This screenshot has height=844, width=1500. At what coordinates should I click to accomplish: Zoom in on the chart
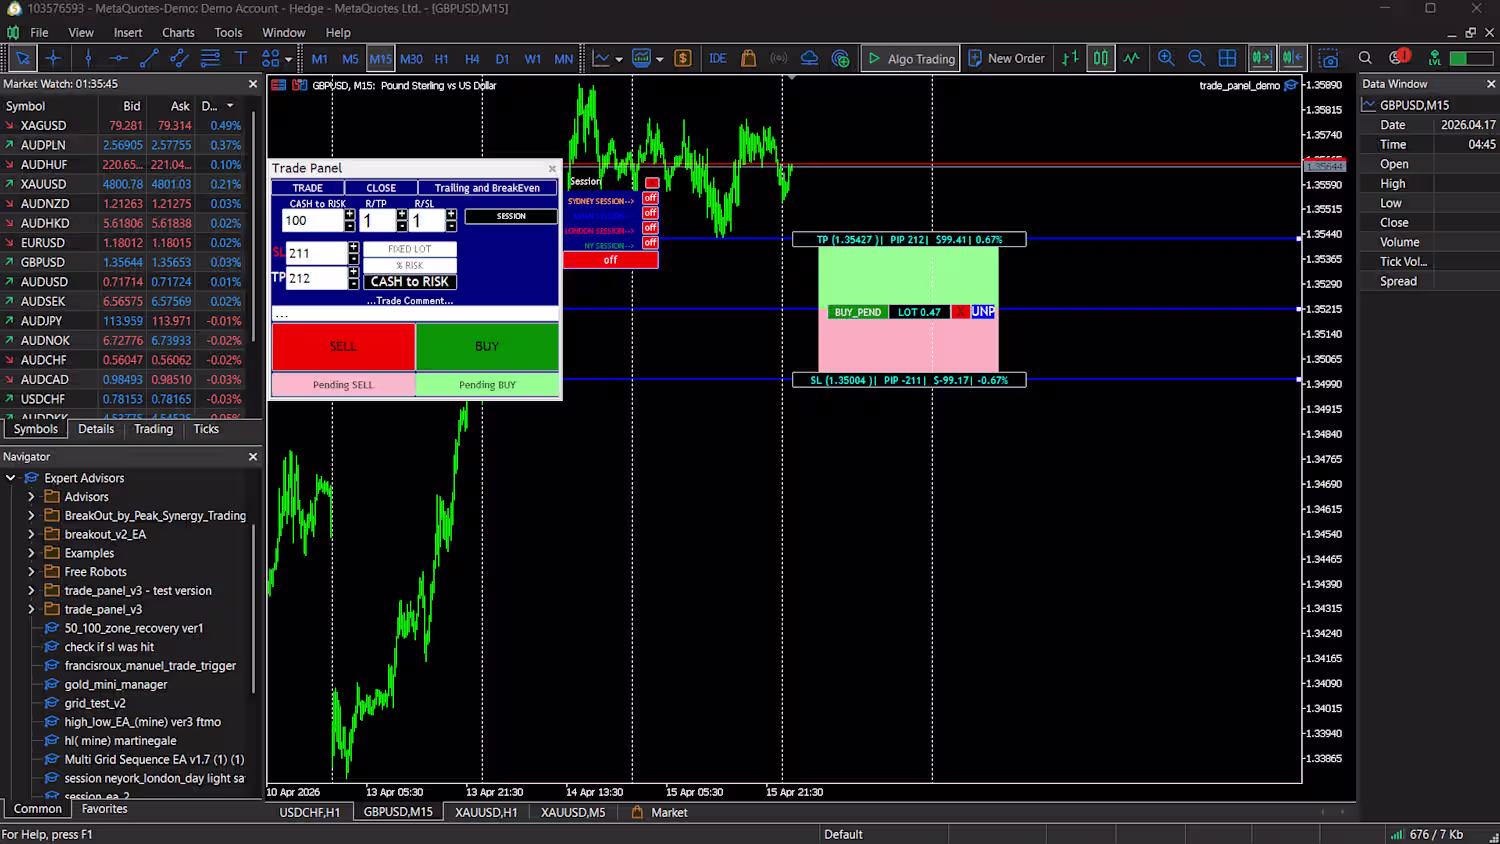tap(1166, 59)
